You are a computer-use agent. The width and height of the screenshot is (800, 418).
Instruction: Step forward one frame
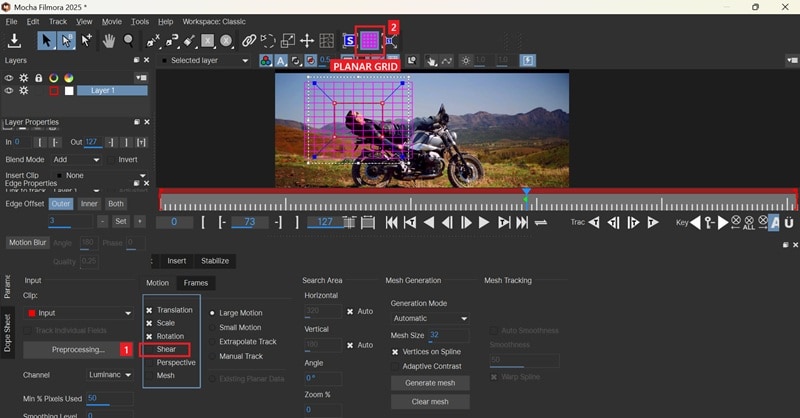point(466,223)
